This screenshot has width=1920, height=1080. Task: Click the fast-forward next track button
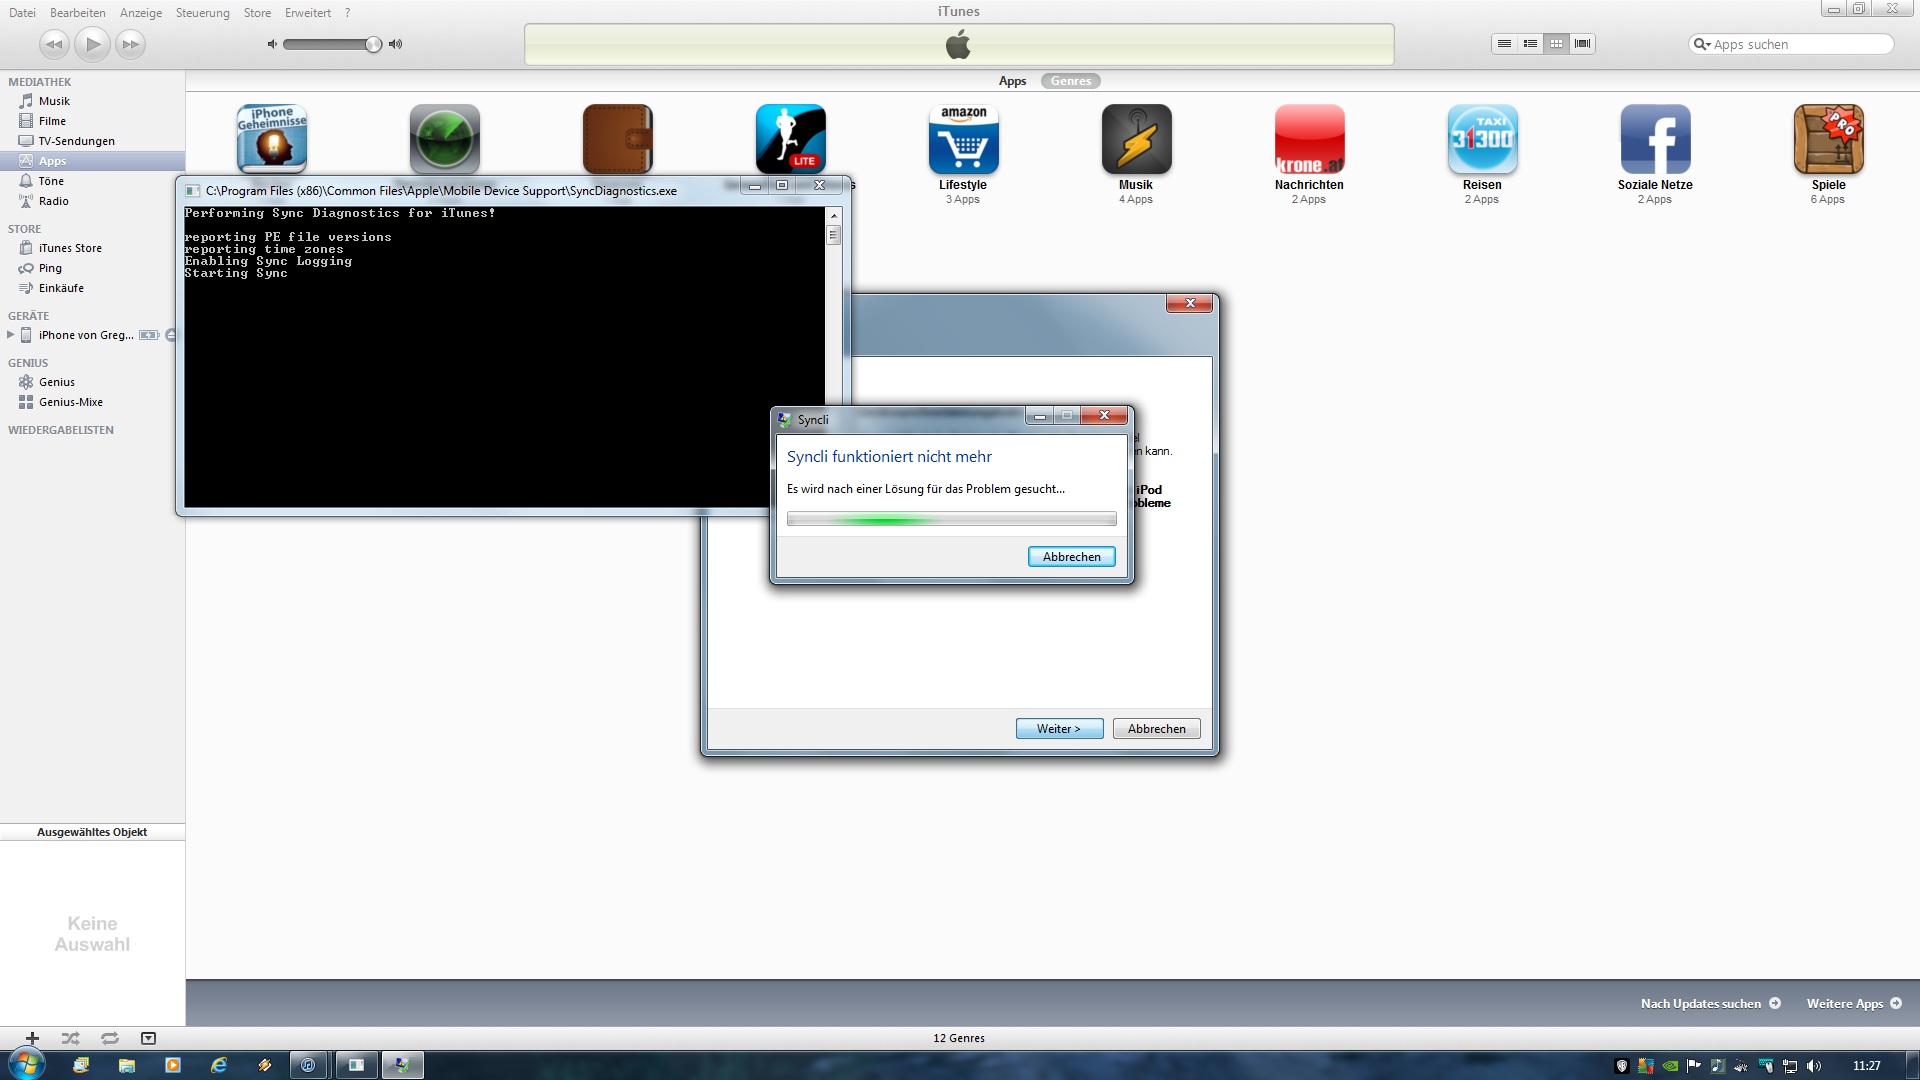point(130,44)
